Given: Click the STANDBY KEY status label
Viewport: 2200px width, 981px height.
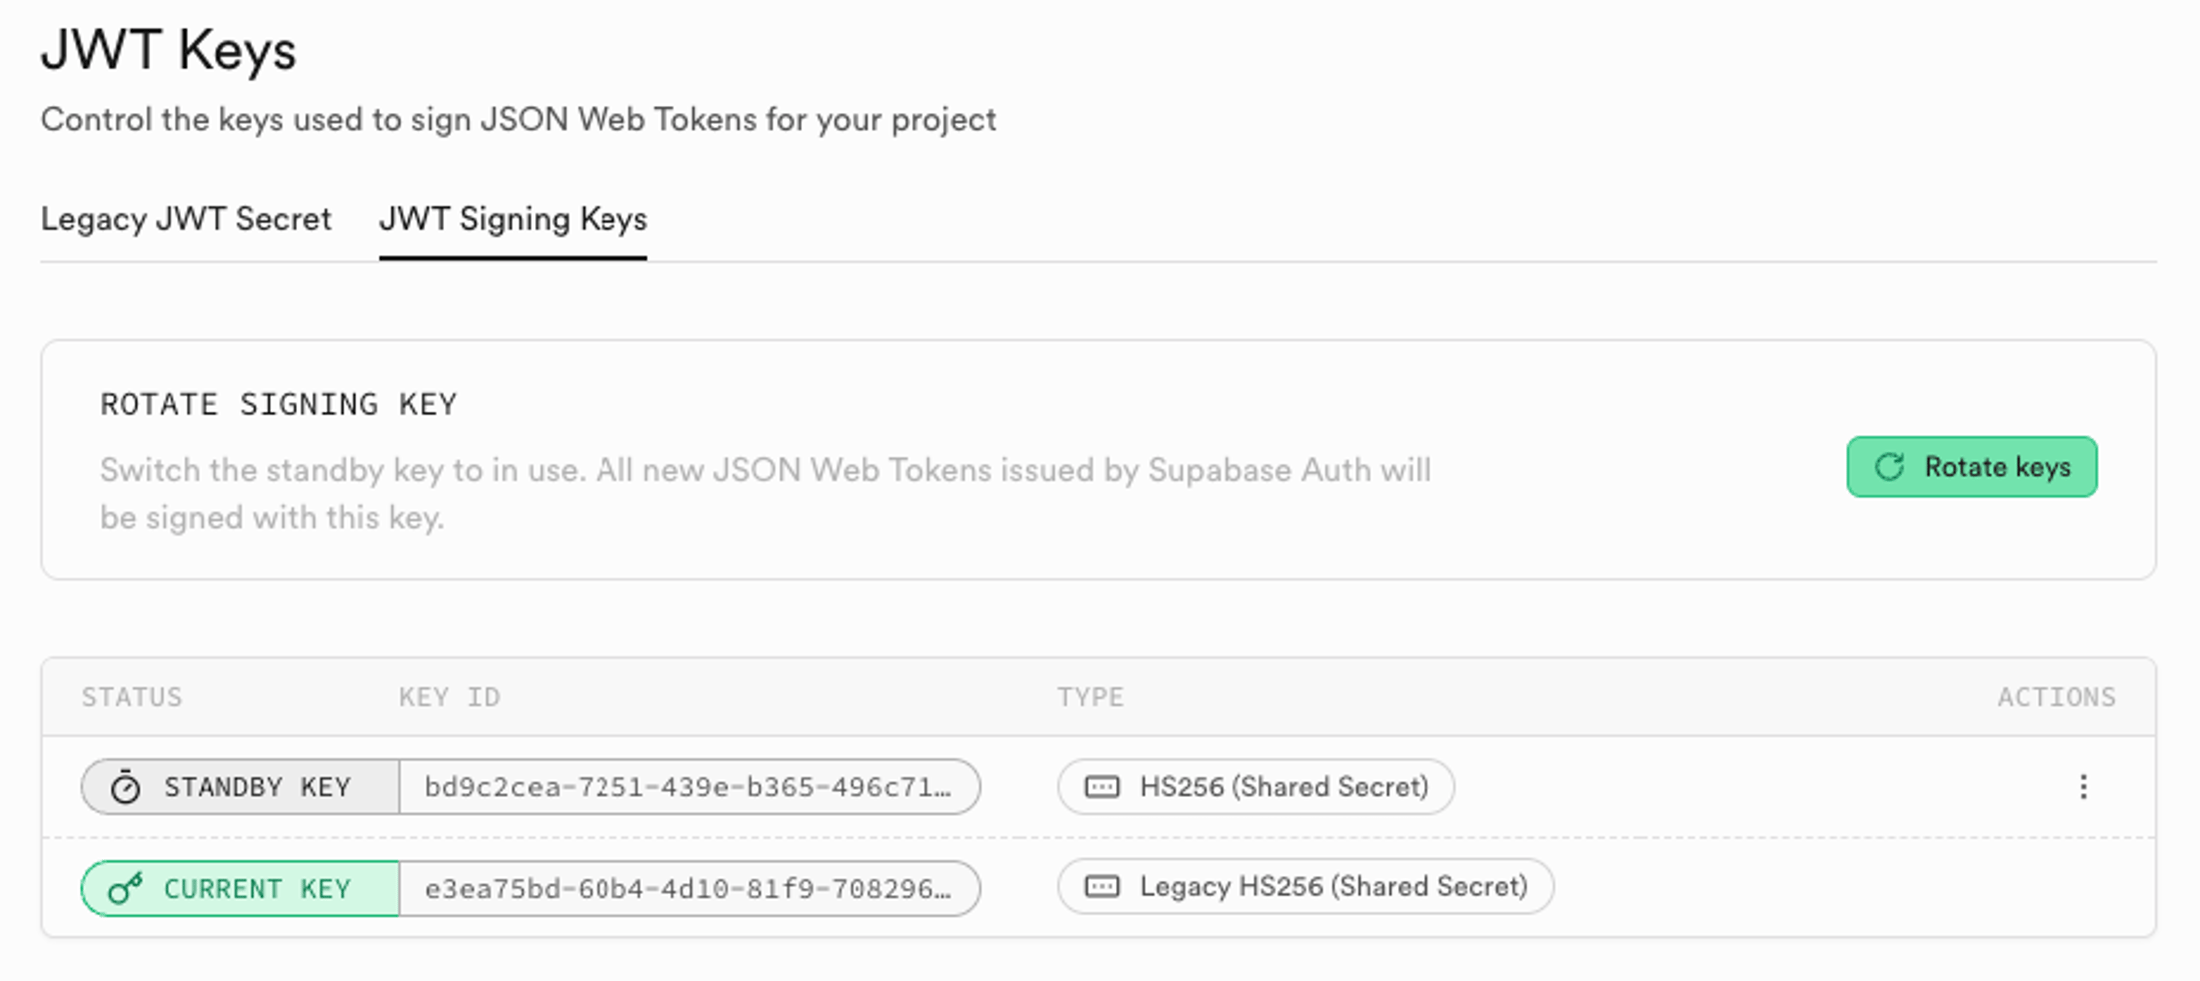Looking at the screenshot, I should pyautogui.click(x=257, y=787).
